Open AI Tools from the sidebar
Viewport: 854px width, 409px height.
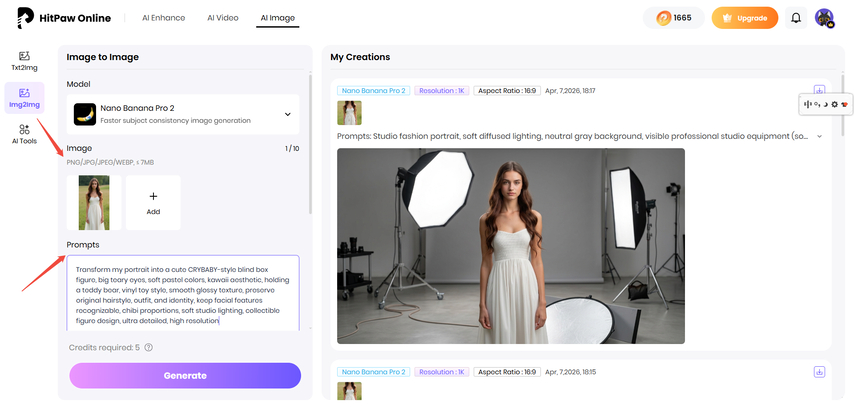point(24,134)
